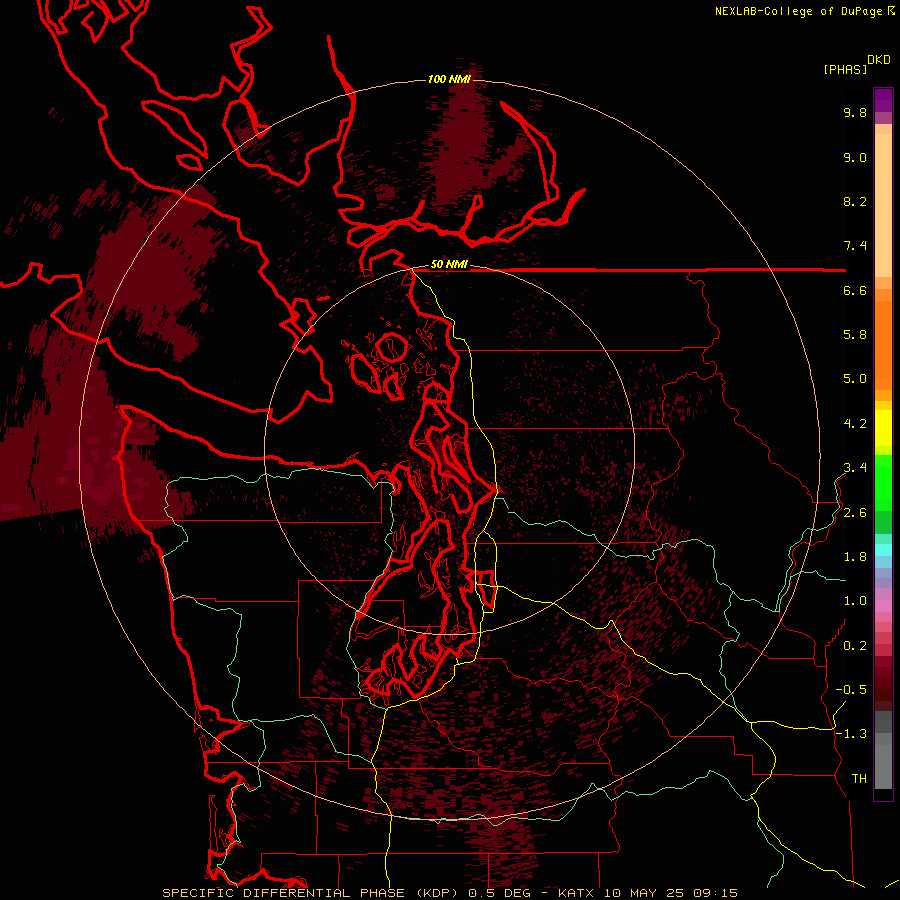Click the 9.0 legend value
The width and height of the screenshot is (900, 900).
click(x=855, y=157)
